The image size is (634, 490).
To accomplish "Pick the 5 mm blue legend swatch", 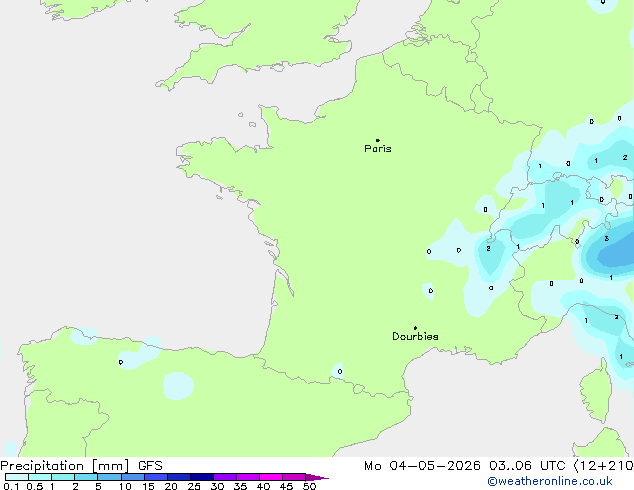I will pos(109,477).
